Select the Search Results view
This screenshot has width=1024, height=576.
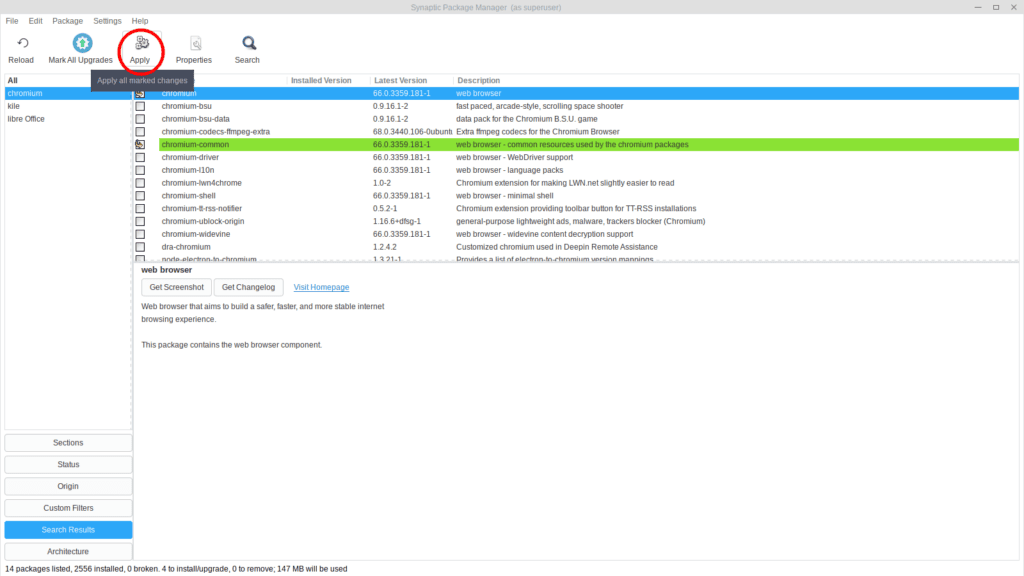point(68,530)
